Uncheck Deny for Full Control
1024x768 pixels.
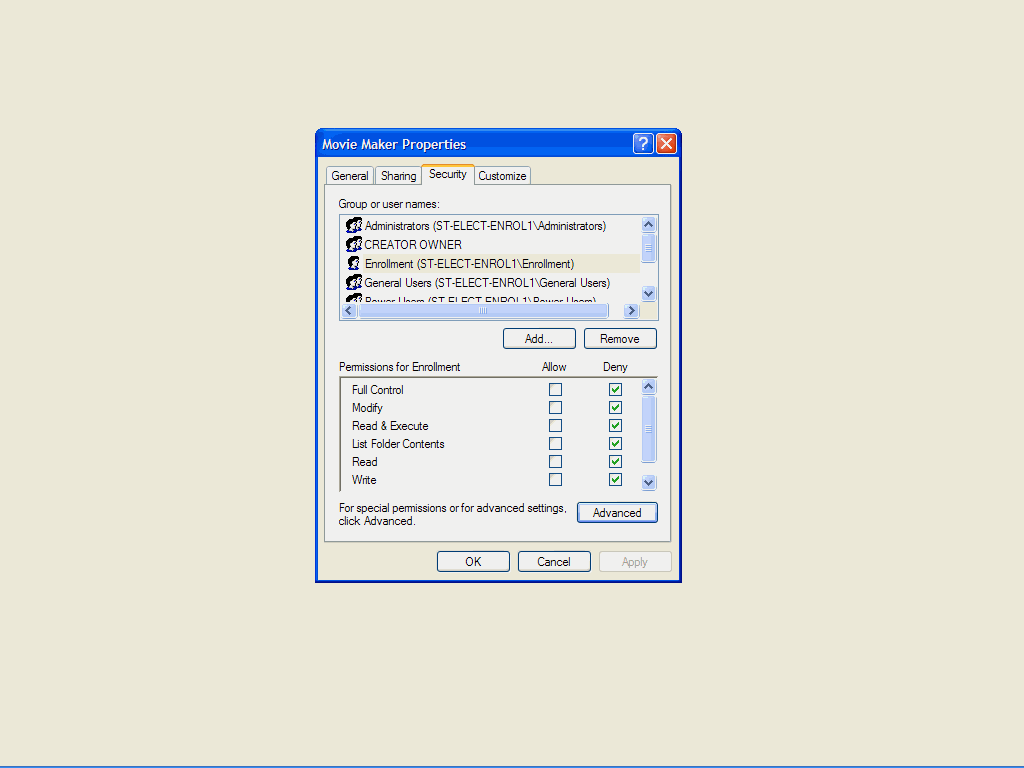(x=615, y=389)
